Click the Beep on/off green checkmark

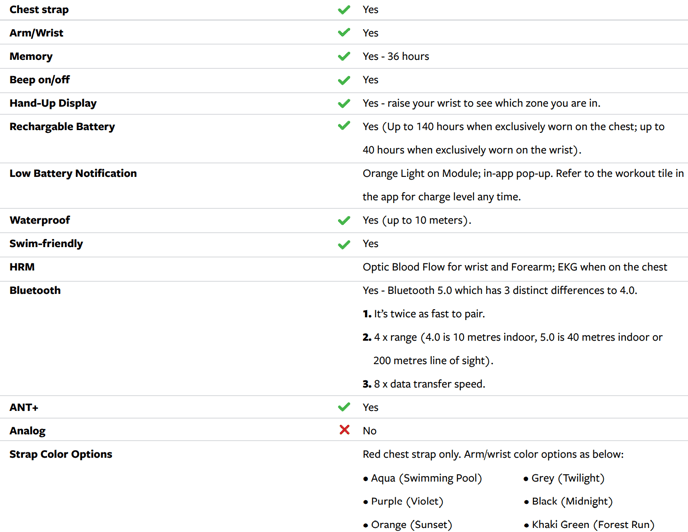344,80
